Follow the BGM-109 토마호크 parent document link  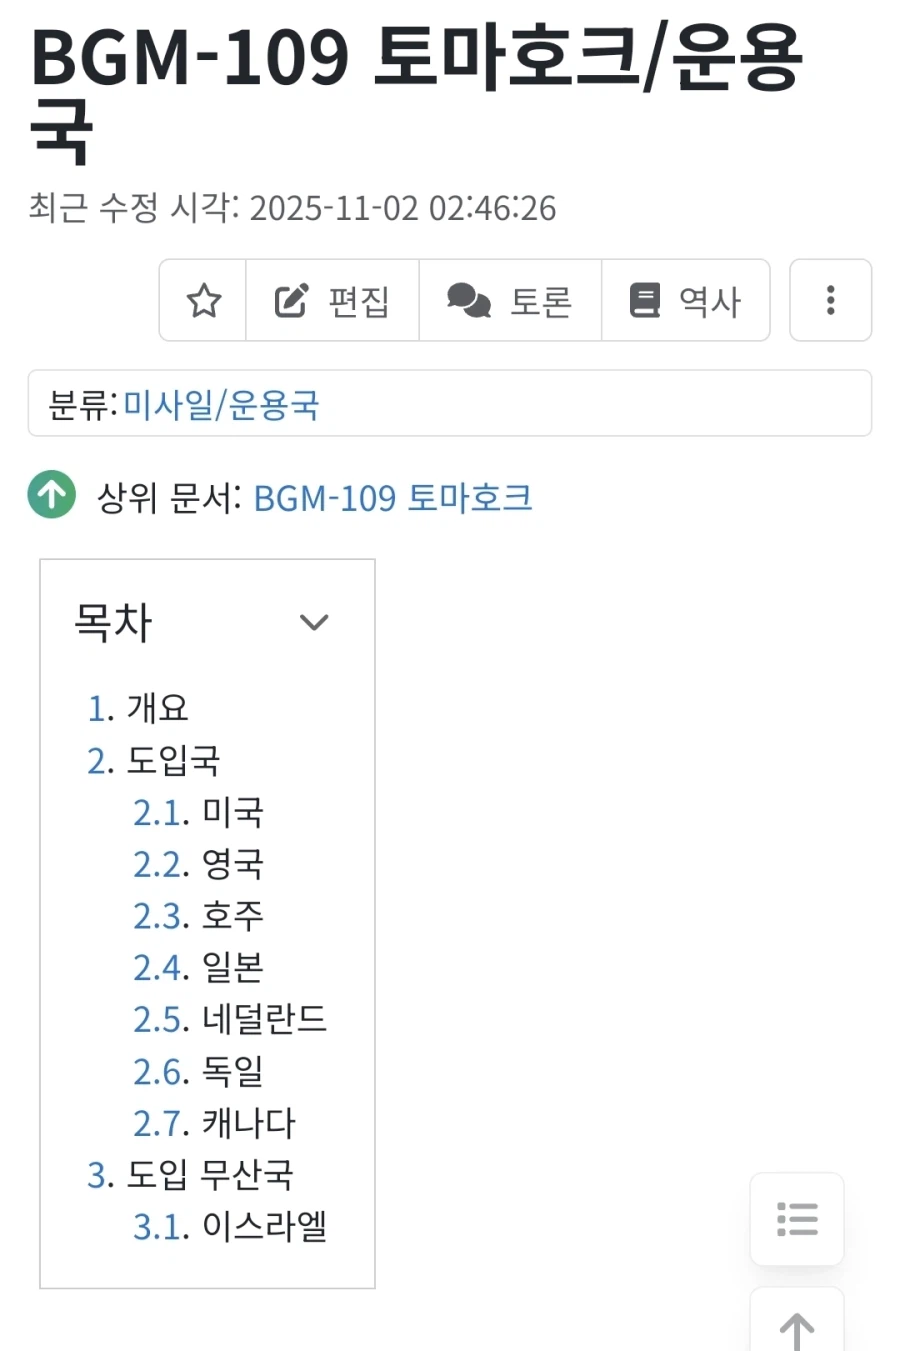pos(394,497)
